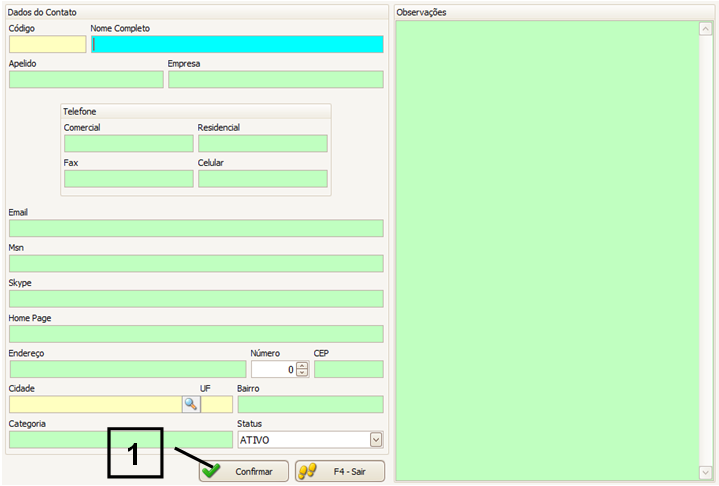Click the Residencial phone field

(x=262, y=144)
